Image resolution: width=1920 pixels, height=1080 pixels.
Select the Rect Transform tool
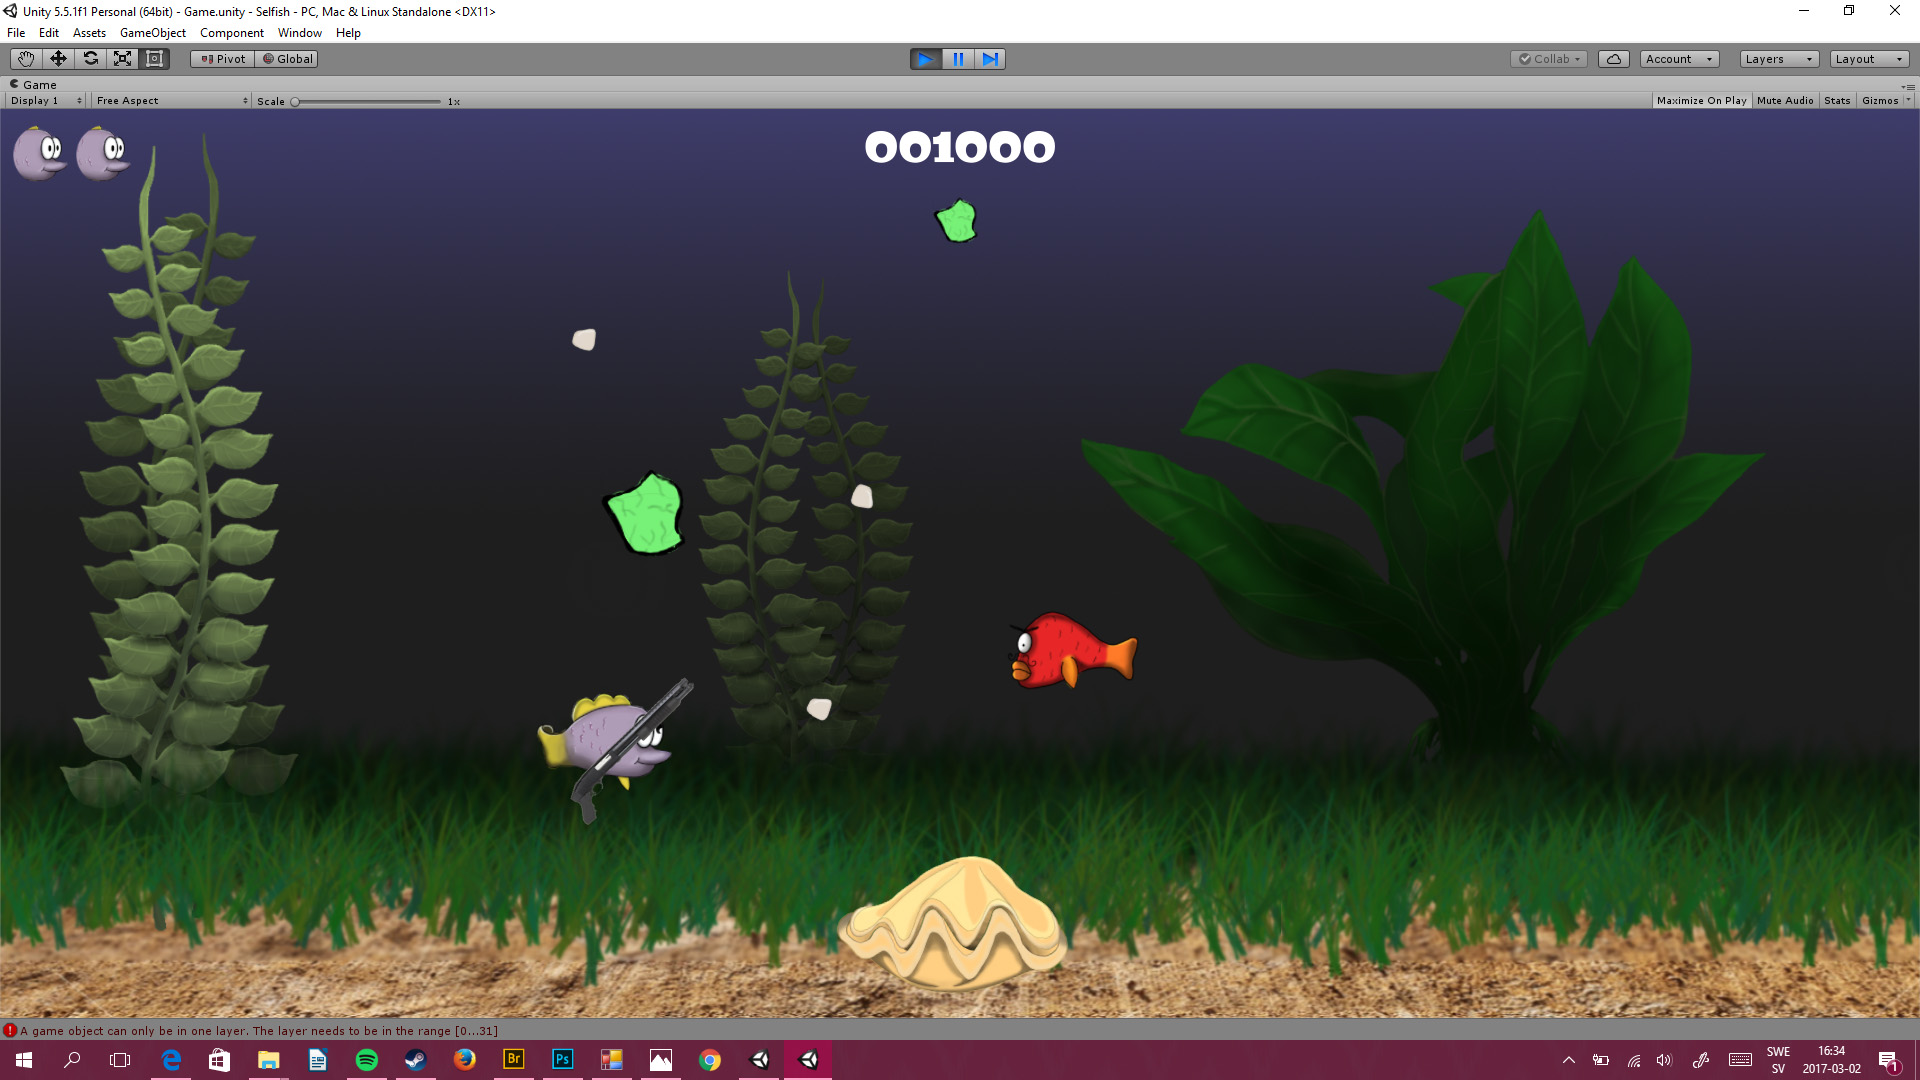[x=154, y=59]
